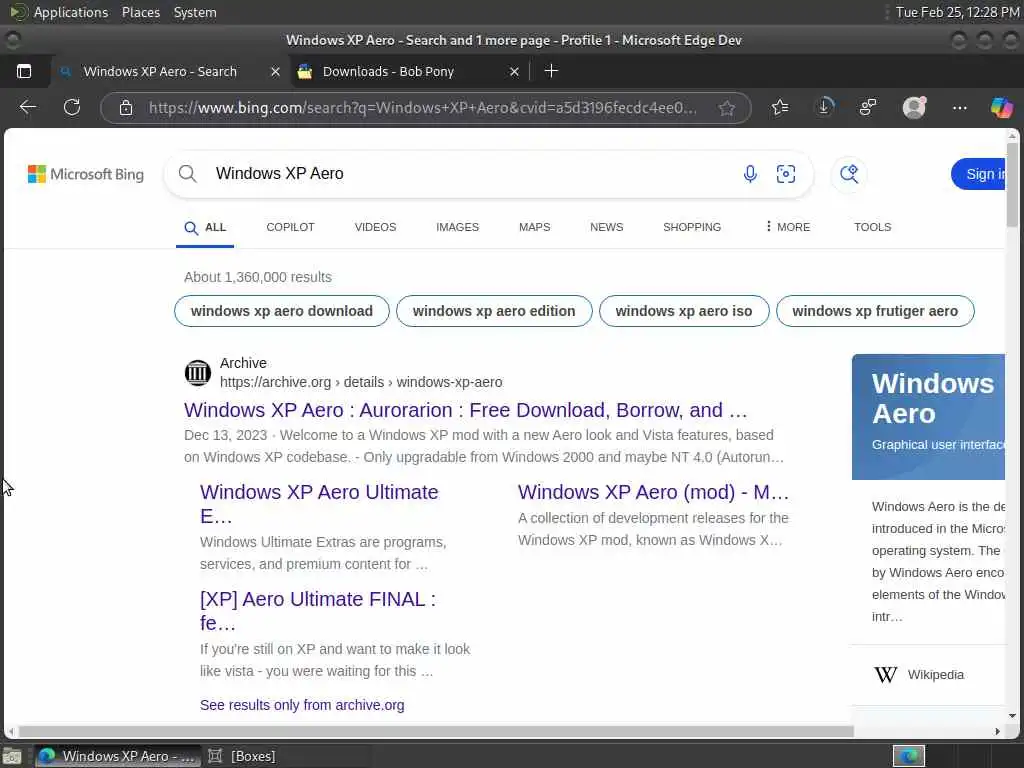Open browser essentials icon
1024x768 pixels.
click(x=868, y=107)
